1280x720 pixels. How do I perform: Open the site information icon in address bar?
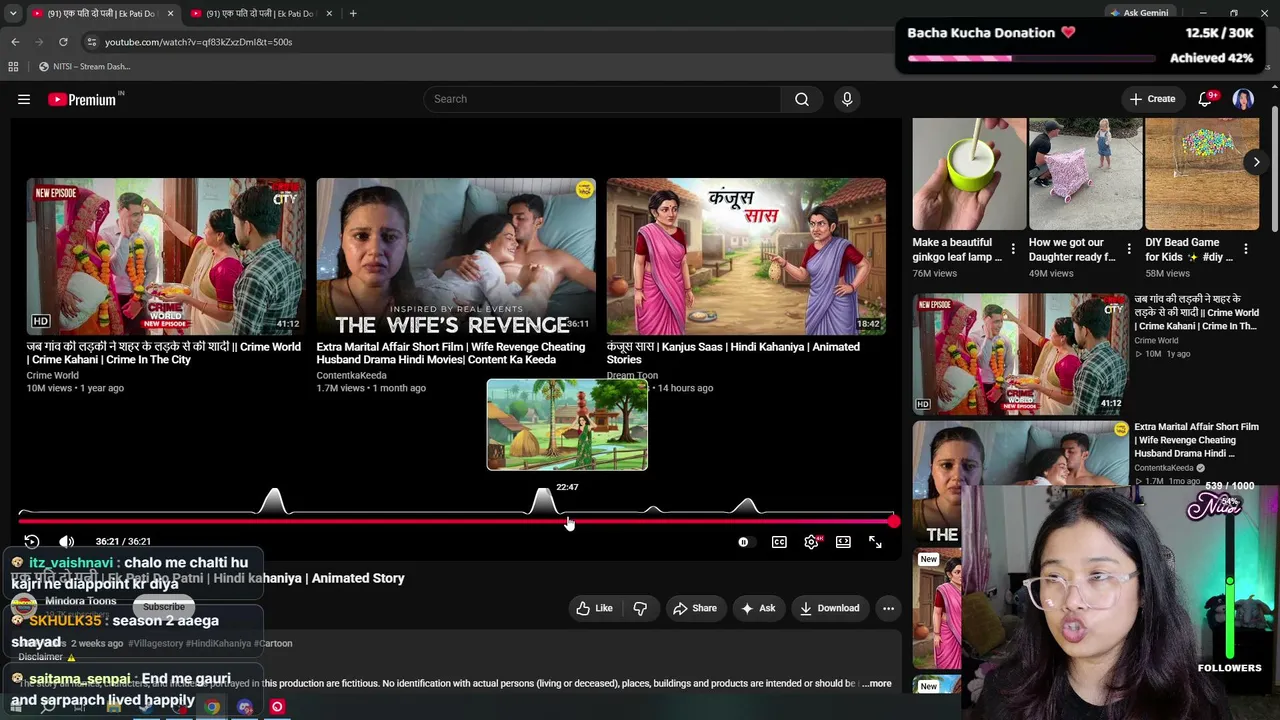coord(91,42)
